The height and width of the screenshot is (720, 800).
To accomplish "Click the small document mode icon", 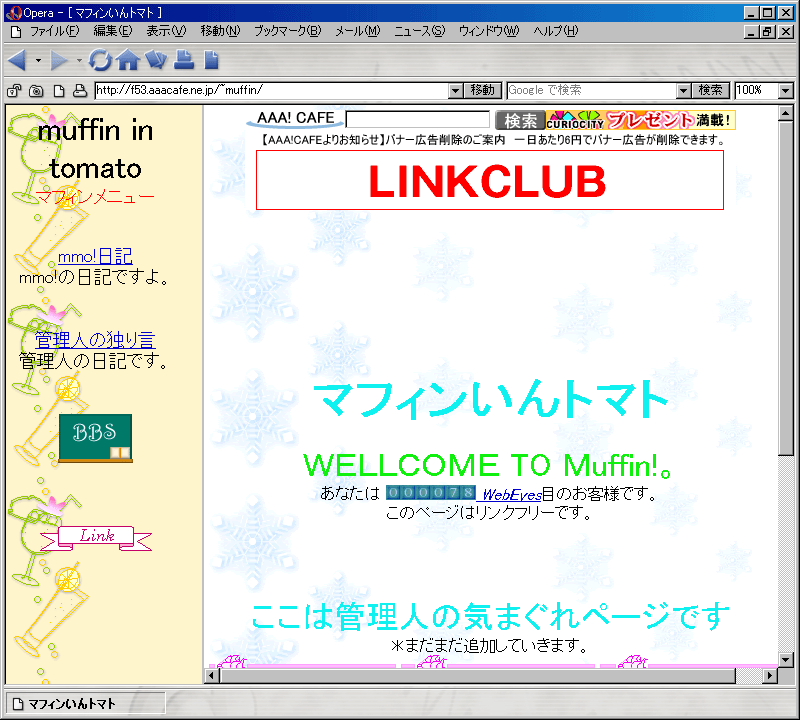I will pyautogui.click(x=59, y=91).
